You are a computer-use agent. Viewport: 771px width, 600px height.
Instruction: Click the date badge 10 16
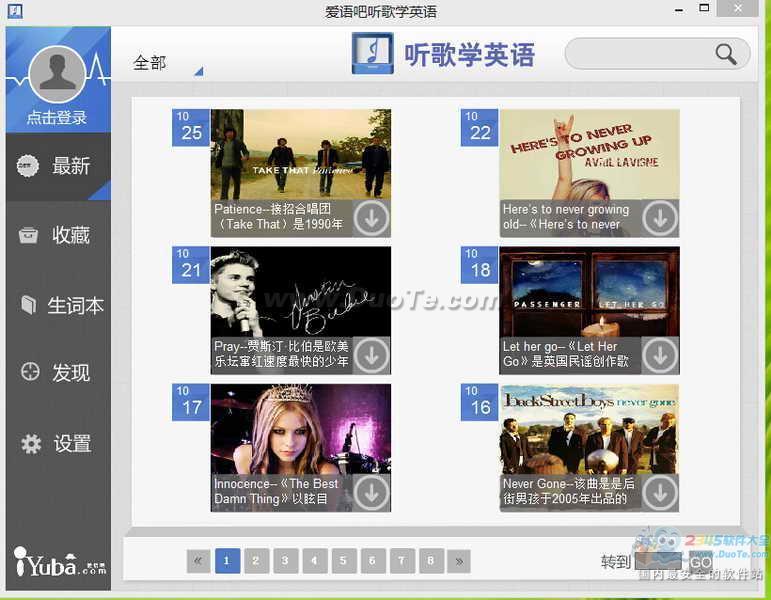coord(479,402)
